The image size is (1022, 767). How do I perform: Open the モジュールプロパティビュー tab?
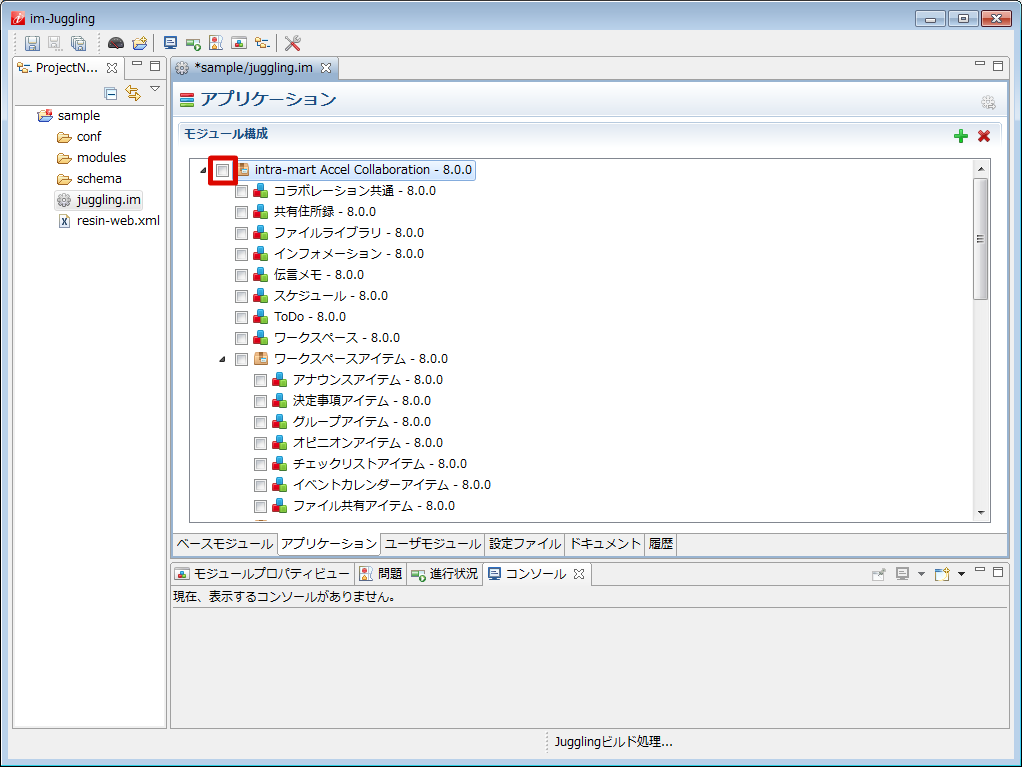(x=264, y=574)
